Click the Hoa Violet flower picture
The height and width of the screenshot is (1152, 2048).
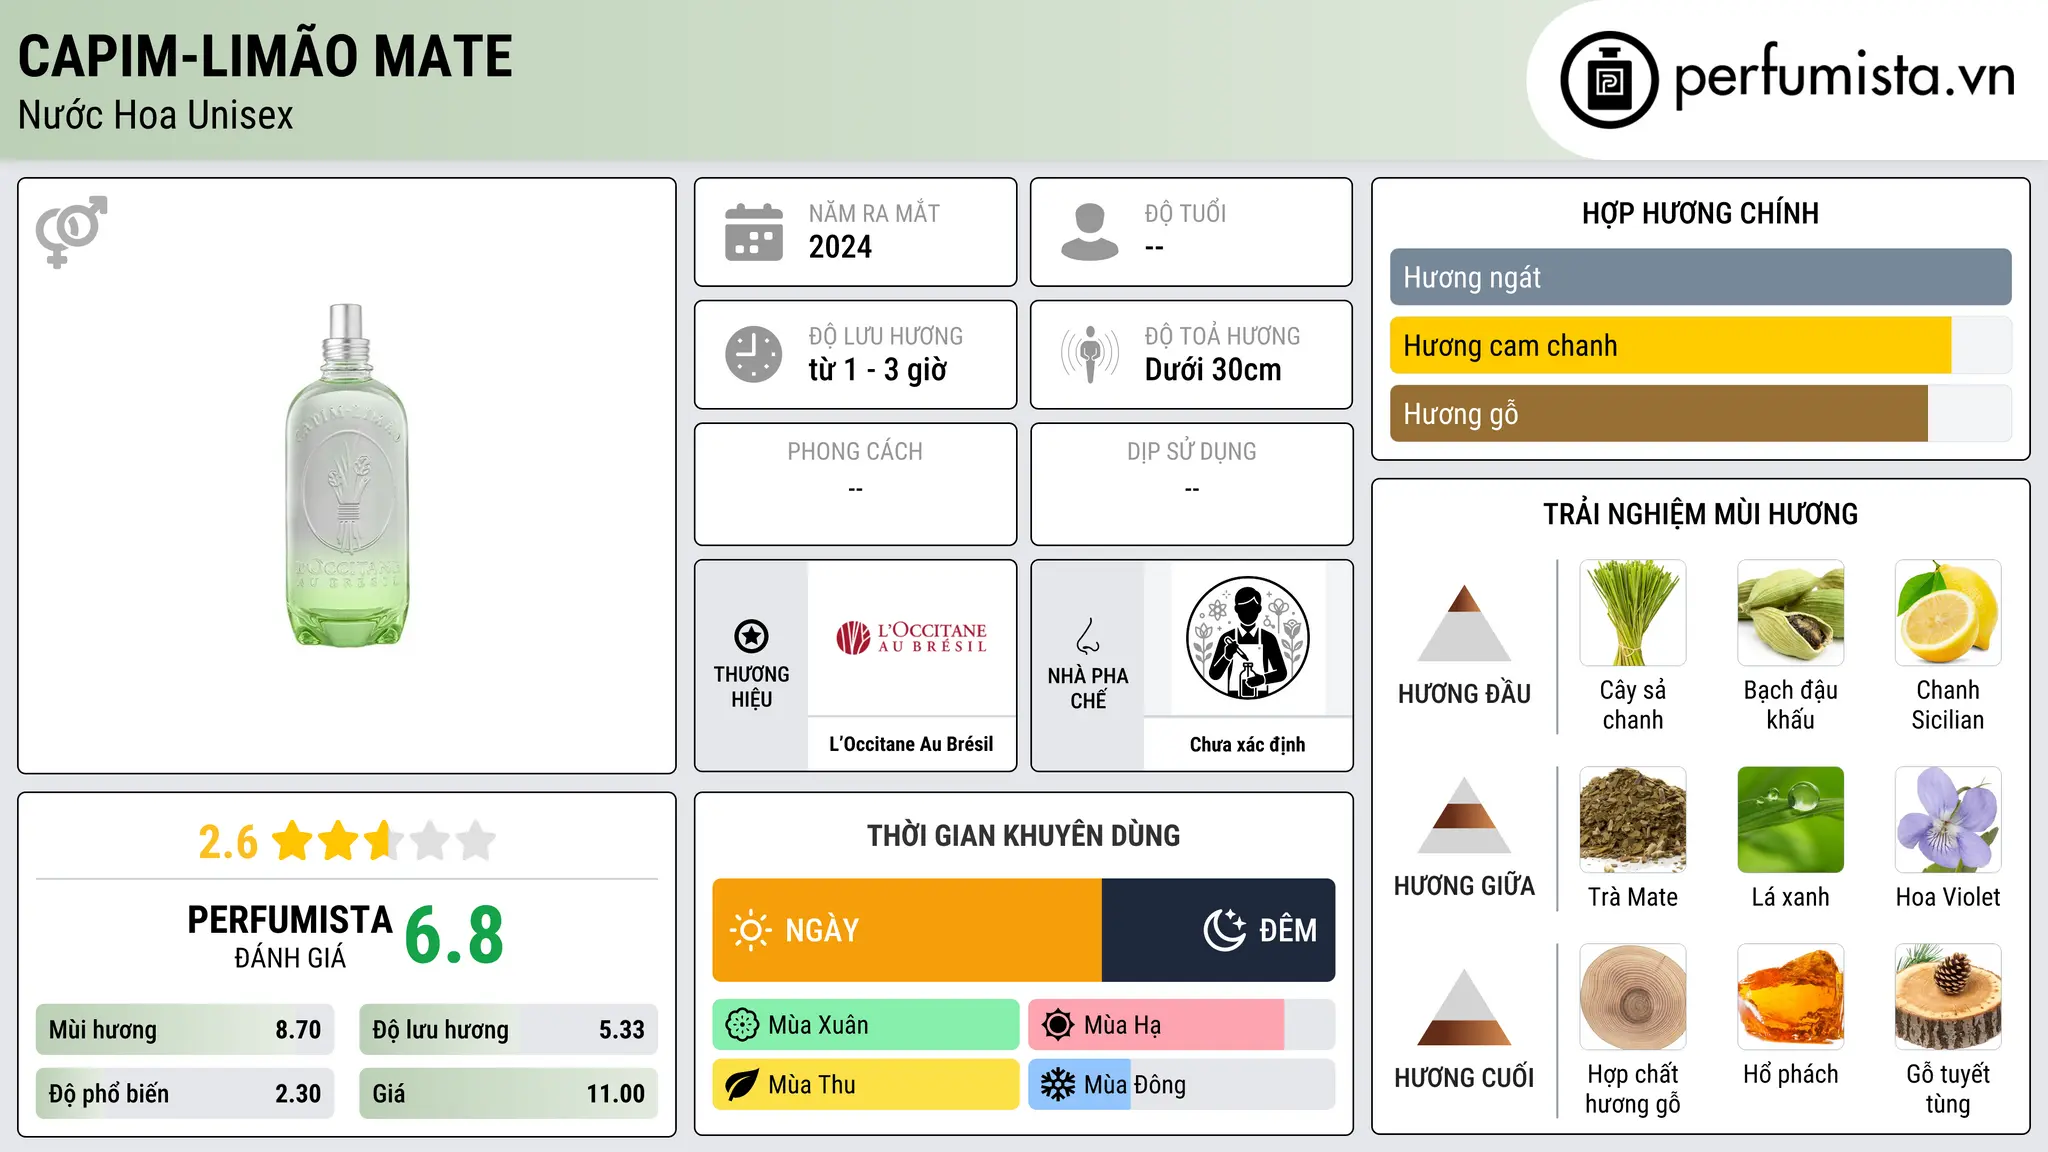coord(1948,820)
